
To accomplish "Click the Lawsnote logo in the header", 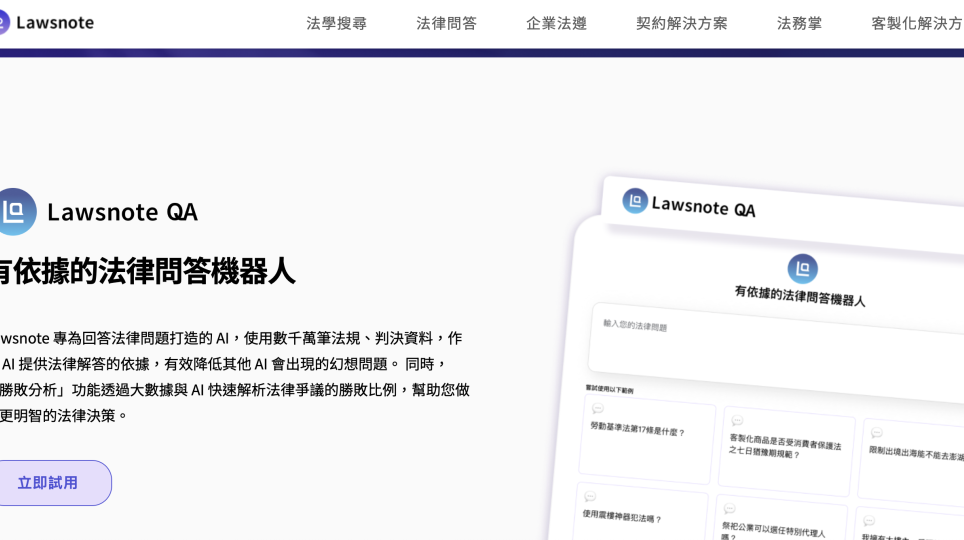I will point(48,22).
